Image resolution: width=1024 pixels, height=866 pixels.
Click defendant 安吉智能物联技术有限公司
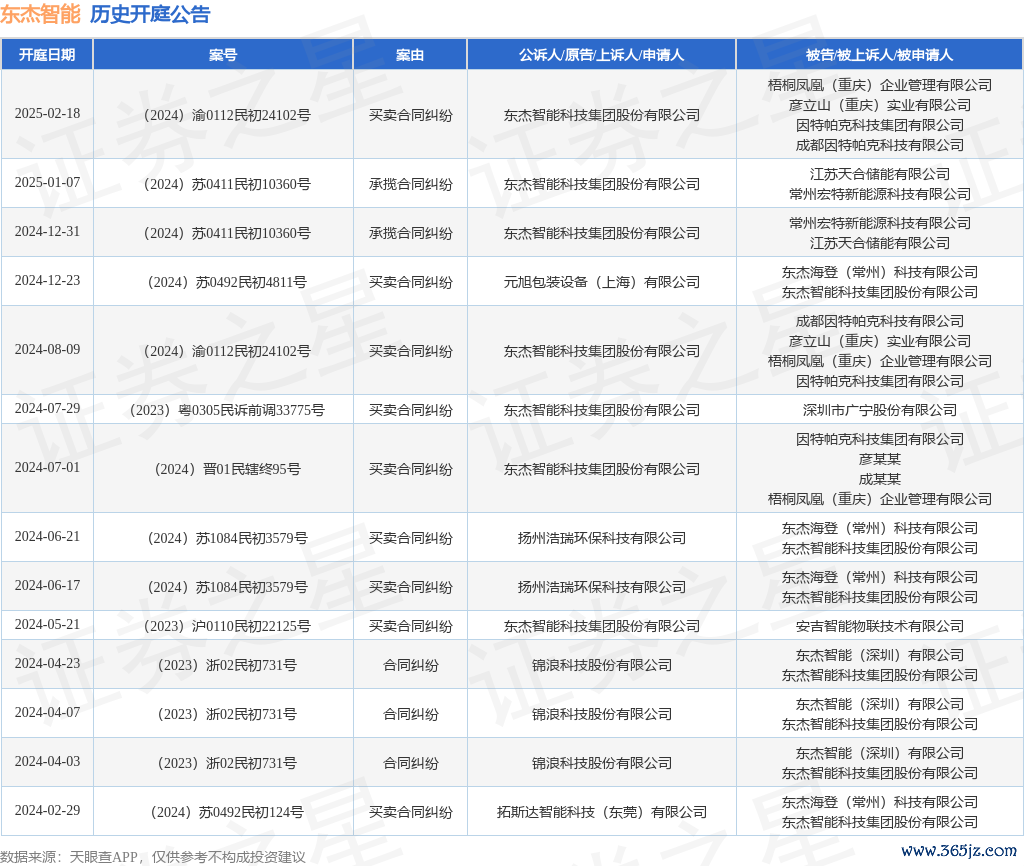click(880, 626)
